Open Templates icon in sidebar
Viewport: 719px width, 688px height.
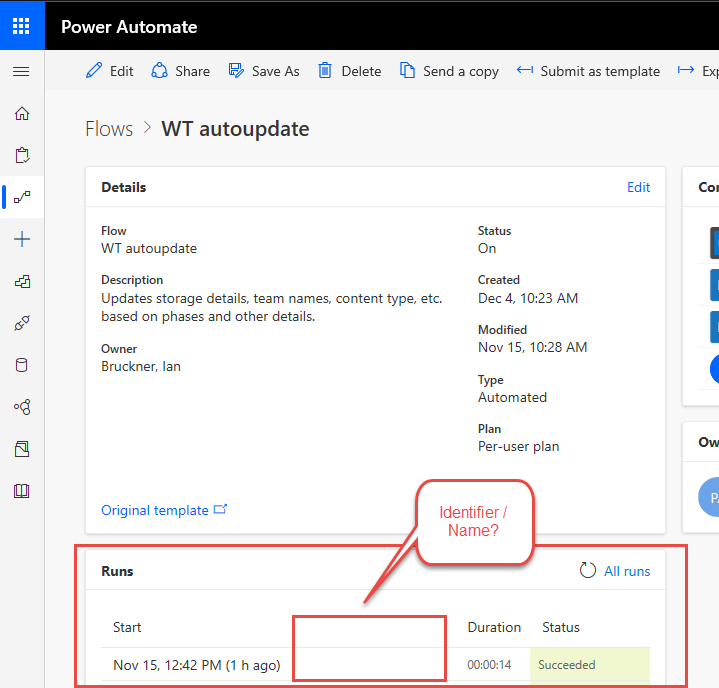tap(22, 281)
